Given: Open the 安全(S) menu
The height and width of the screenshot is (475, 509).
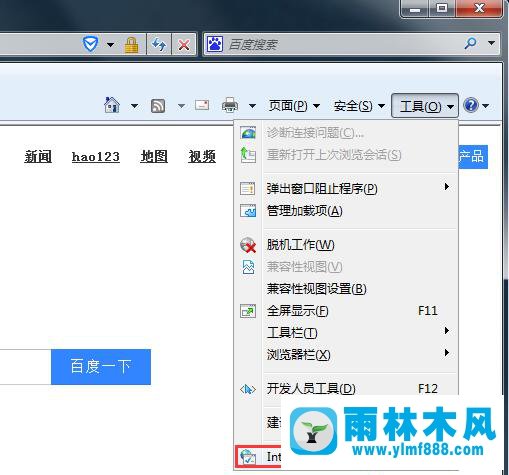Looking at the screenshot, I should pyautogui.click(x=359, y=106).
